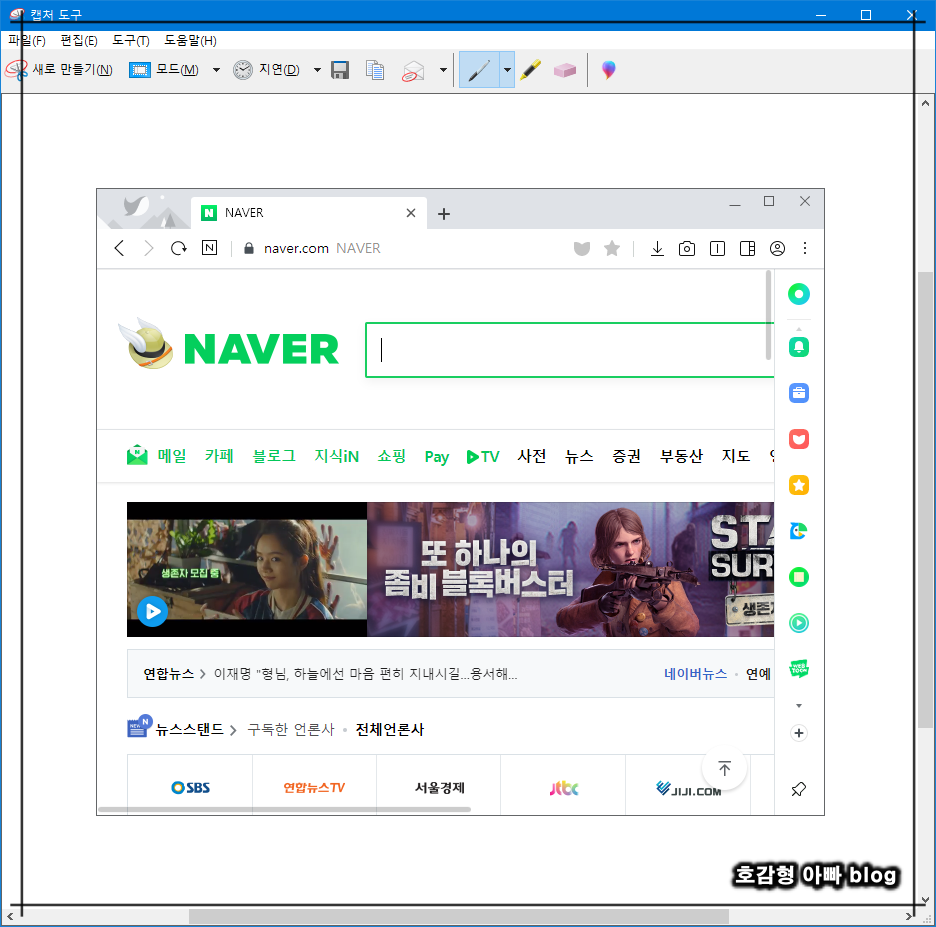Expand the 지연 delay dropdown arrow
The width and height of the screenshot is (936, 927).
click(x=317, y=70)
